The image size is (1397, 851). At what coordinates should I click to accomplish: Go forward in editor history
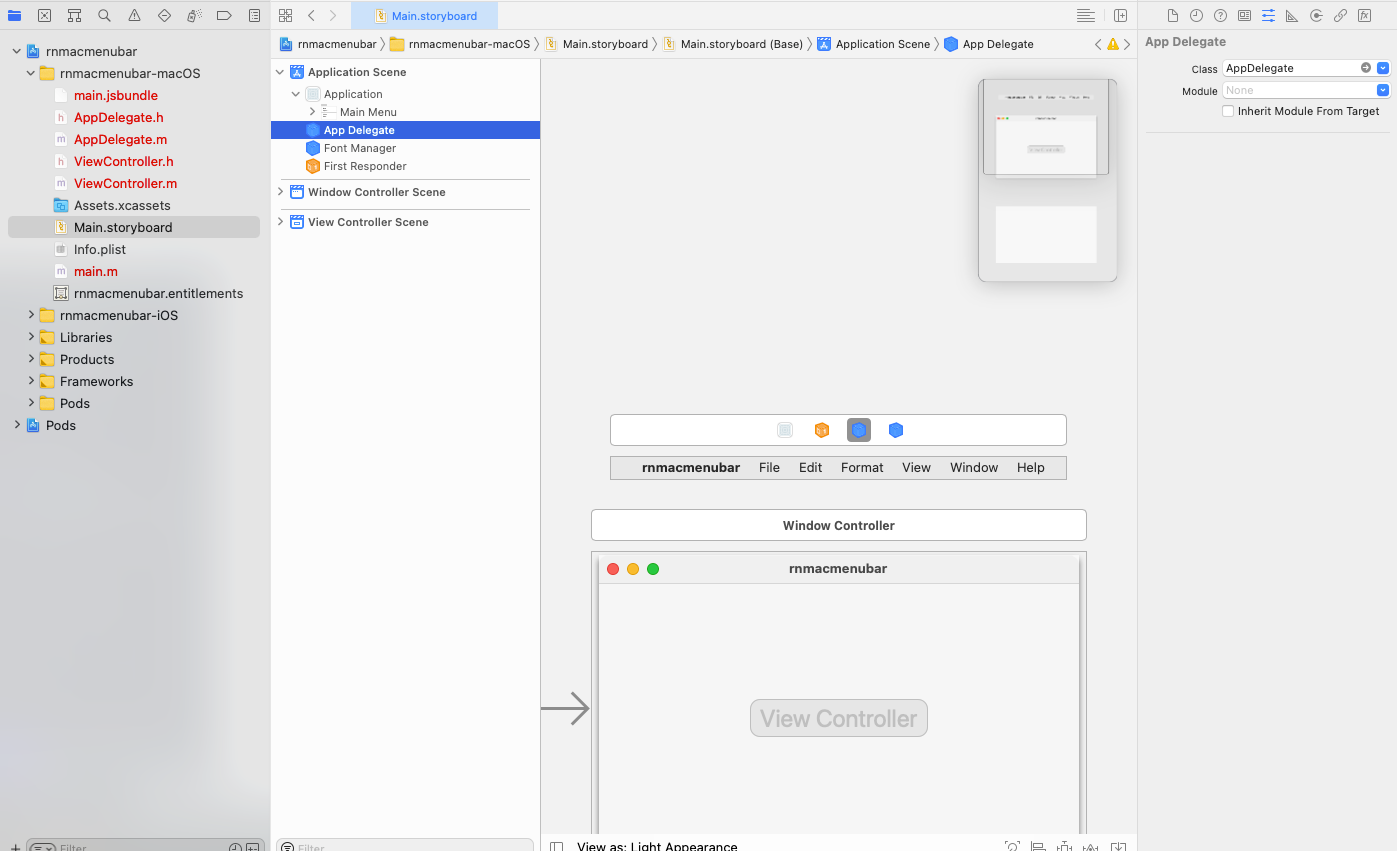tap(333, 16)
